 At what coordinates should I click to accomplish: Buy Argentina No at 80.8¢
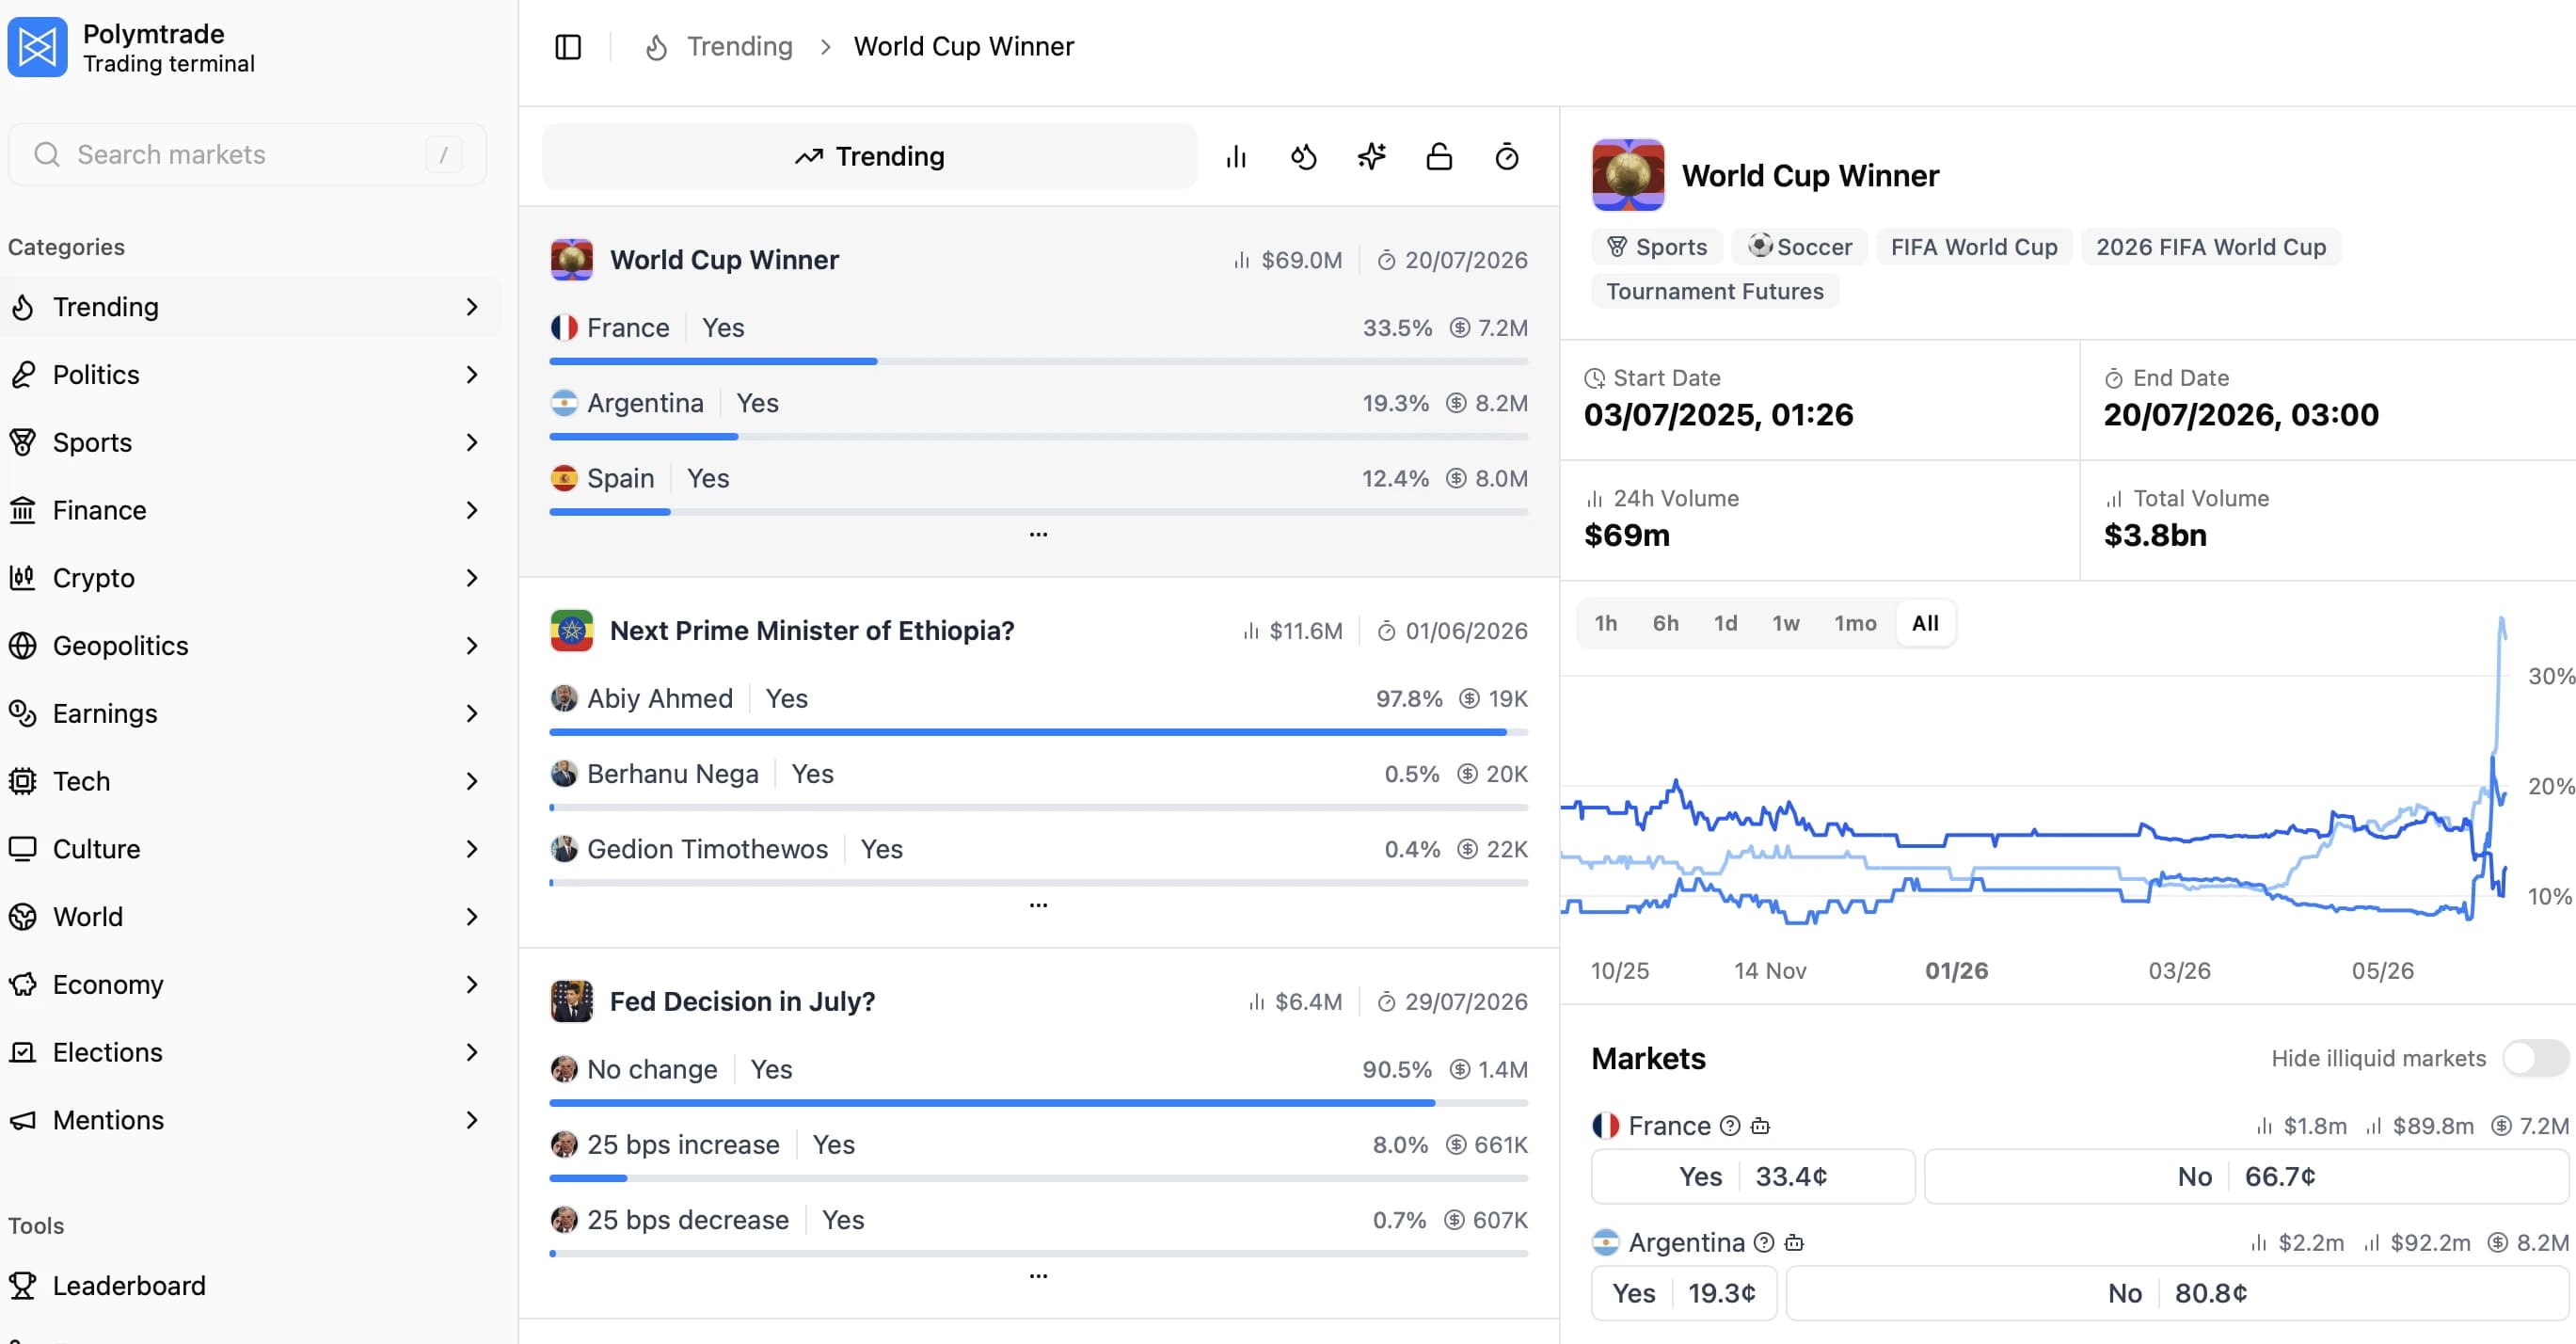tap(2177, 1293)
